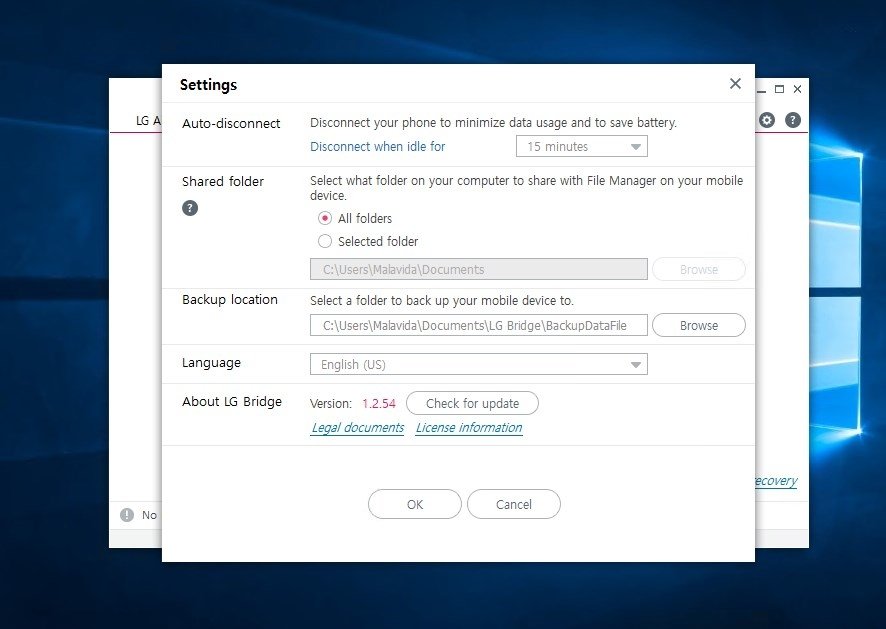The image size is (886, 629).
Task: Minimize the LG Bridge main window
Action: coord(762,90)
